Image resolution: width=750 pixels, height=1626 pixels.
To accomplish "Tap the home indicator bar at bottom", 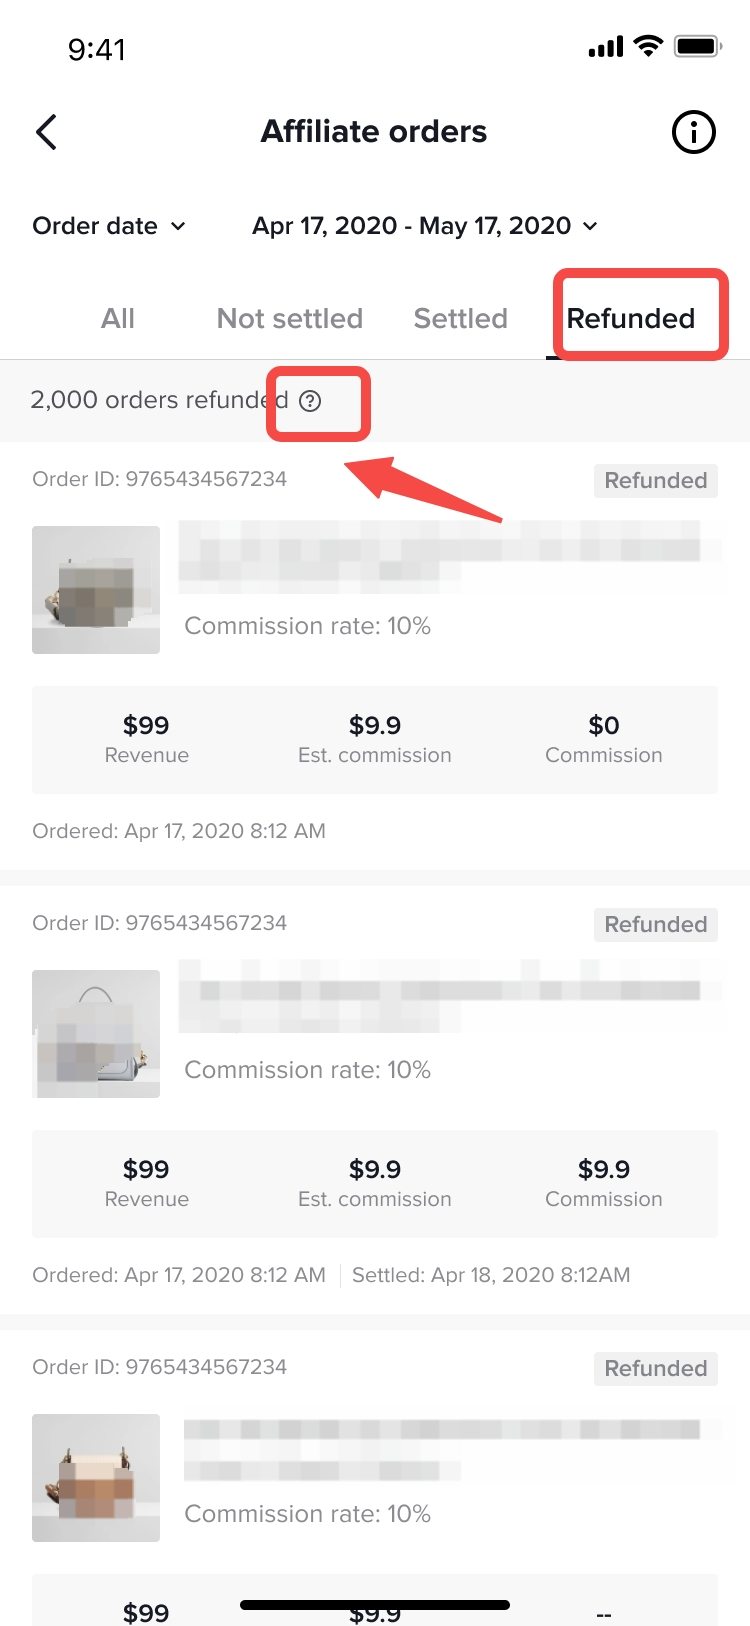I will [375, 1605].
